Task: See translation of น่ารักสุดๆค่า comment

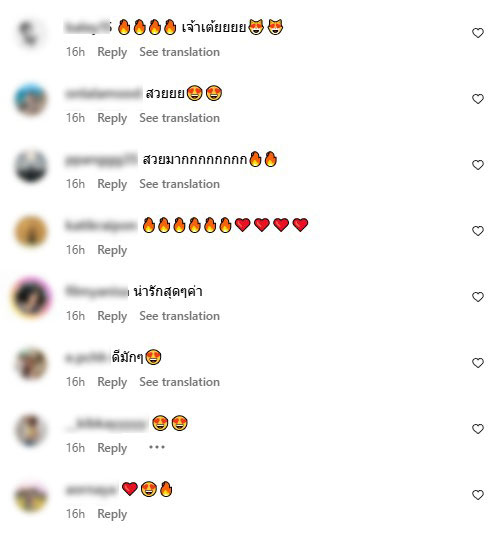Action: click(x=179, y=316)
